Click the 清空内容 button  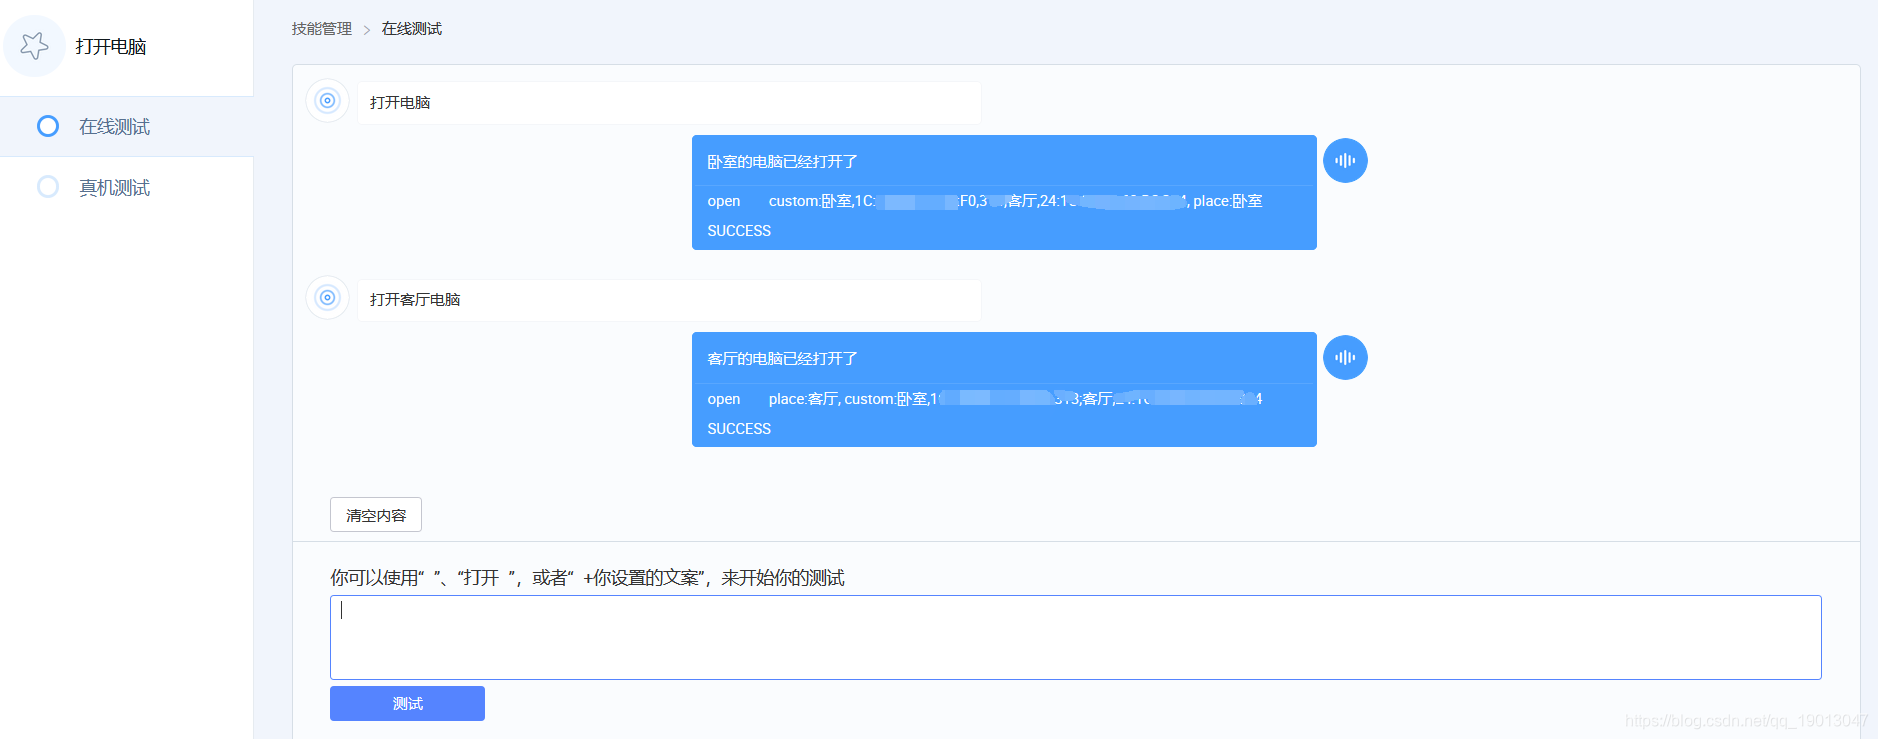pyautogui.click(x=376, y=515)
